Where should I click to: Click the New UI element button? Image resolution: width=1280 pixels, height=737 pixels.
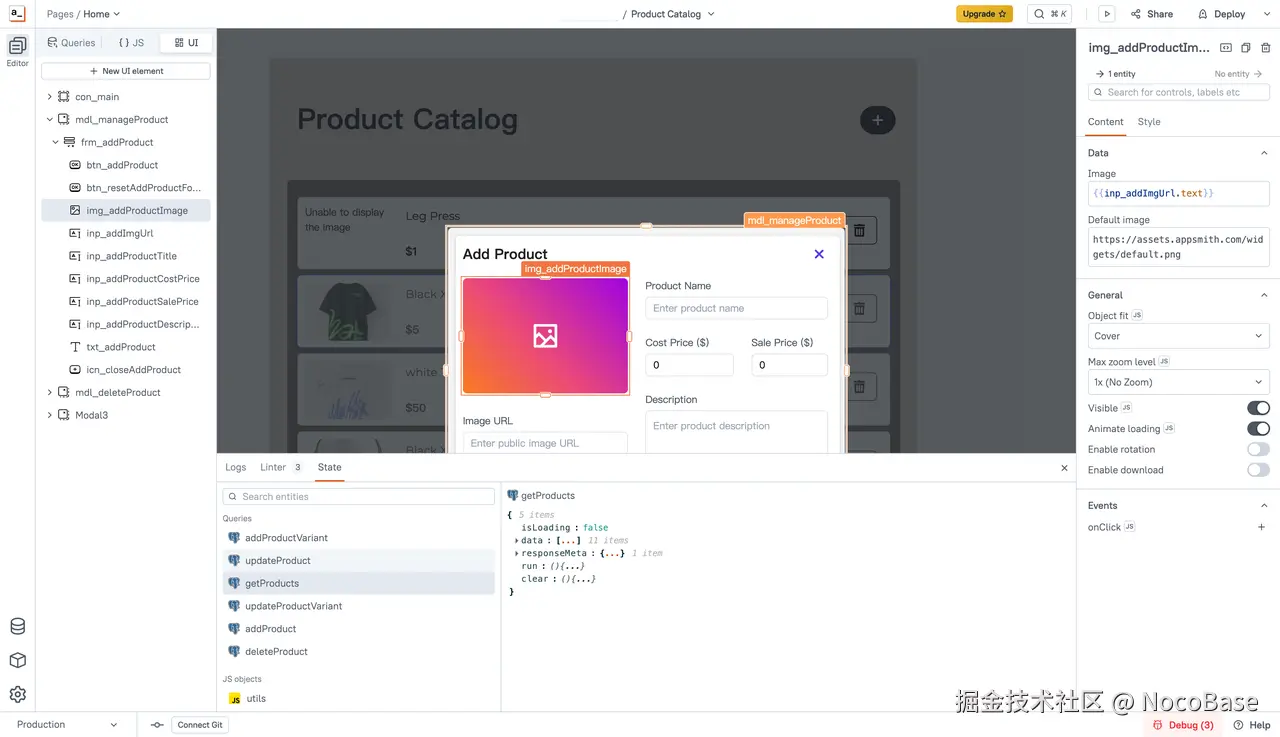[x=126, y=71]
